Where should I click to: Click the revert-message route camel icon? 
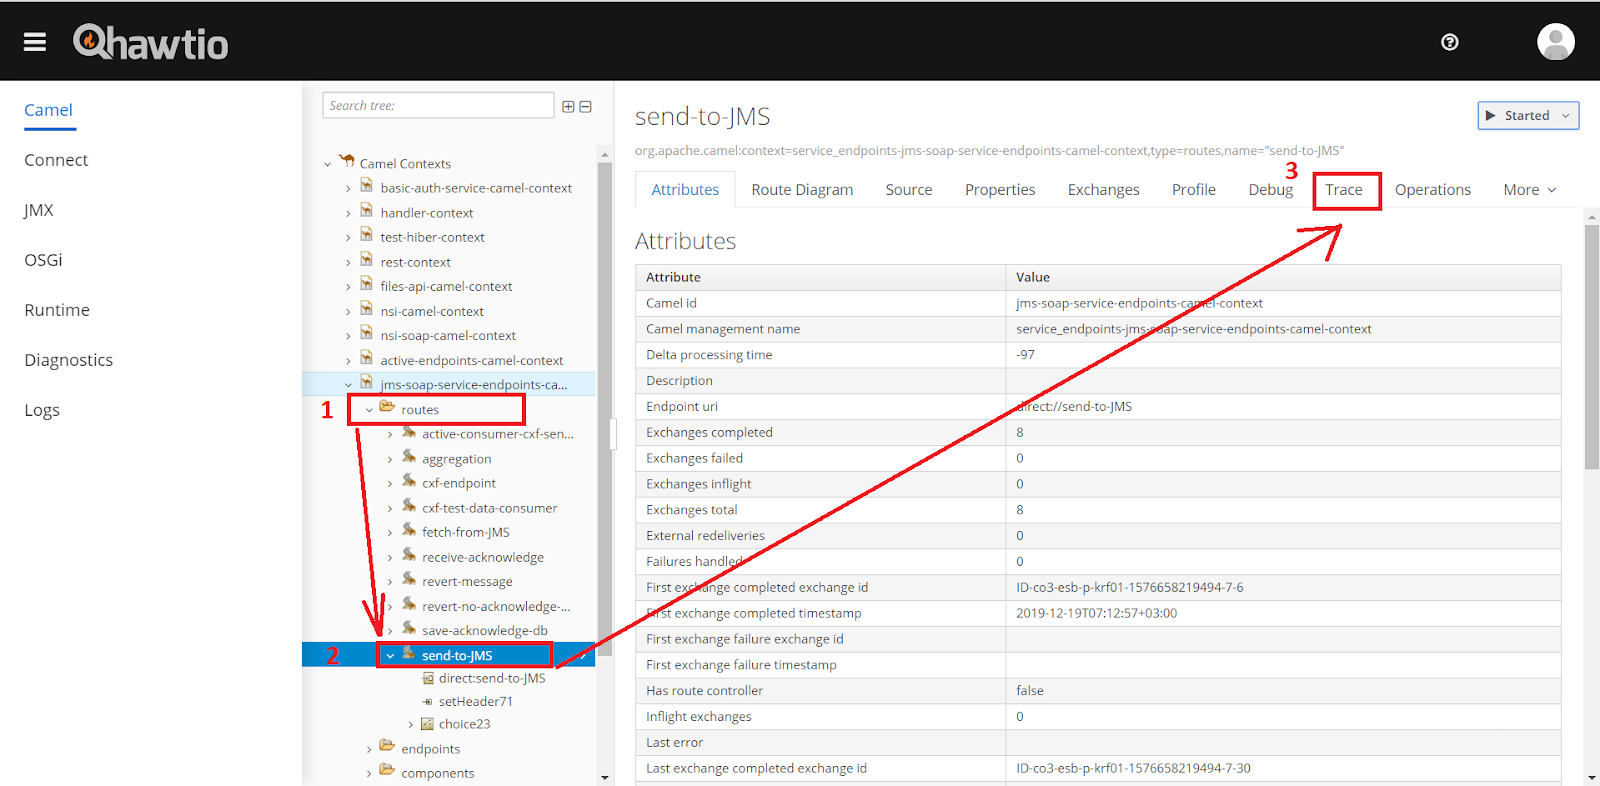point(409,579)
